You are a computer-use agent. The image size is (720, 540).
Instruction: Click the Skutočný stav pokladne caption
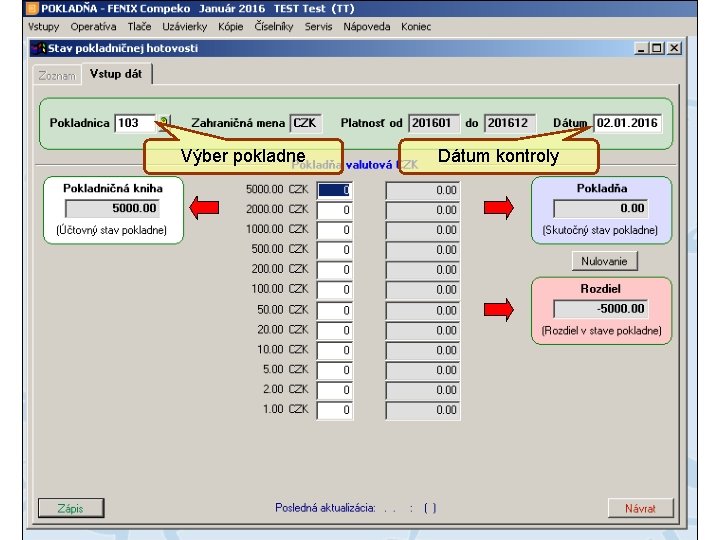click(600, 230)
